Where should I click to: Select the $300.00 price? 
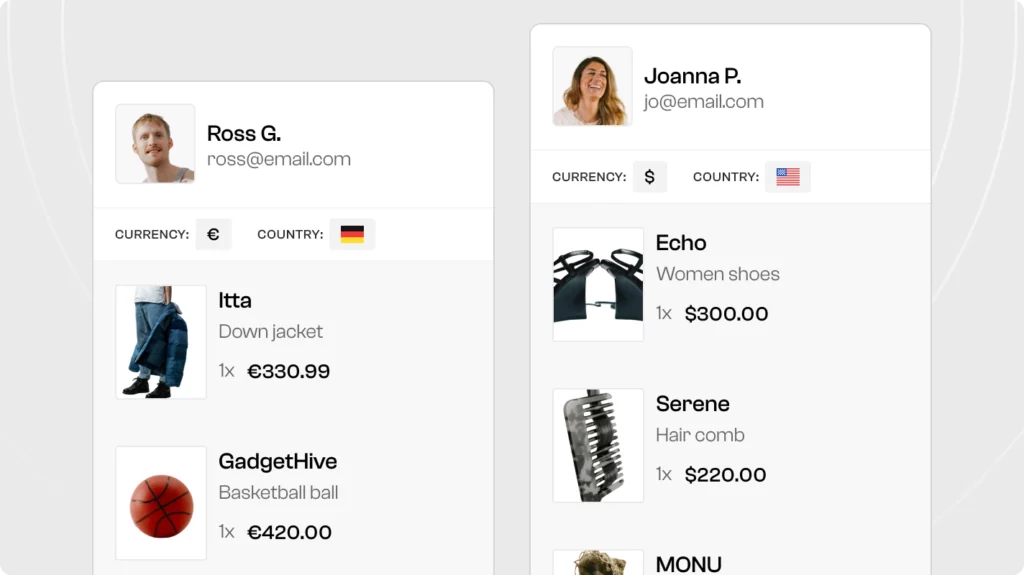726,314
